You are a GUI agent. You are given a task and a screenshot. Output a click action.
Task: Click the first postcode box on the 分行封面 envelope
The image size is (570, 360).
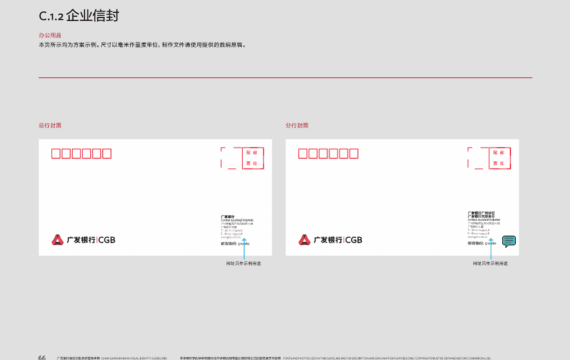pyautogui.click(x=302, y=153)
